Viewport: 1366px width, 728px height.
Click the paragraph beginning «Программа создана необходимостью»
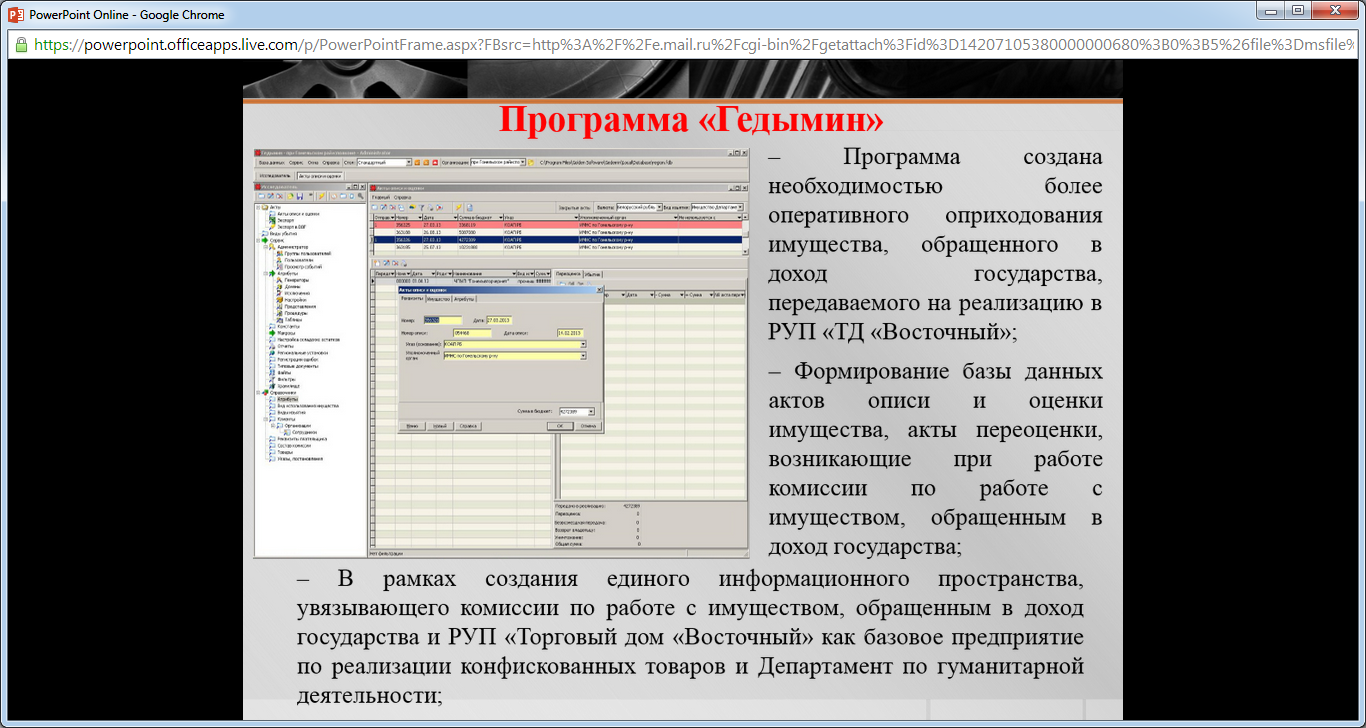click(x=935, y=244)
